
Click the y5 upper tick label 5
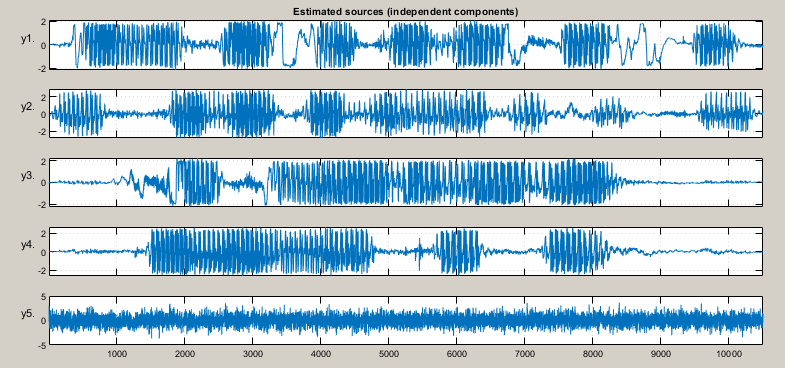pyautogui.click(x=43, y=297)
